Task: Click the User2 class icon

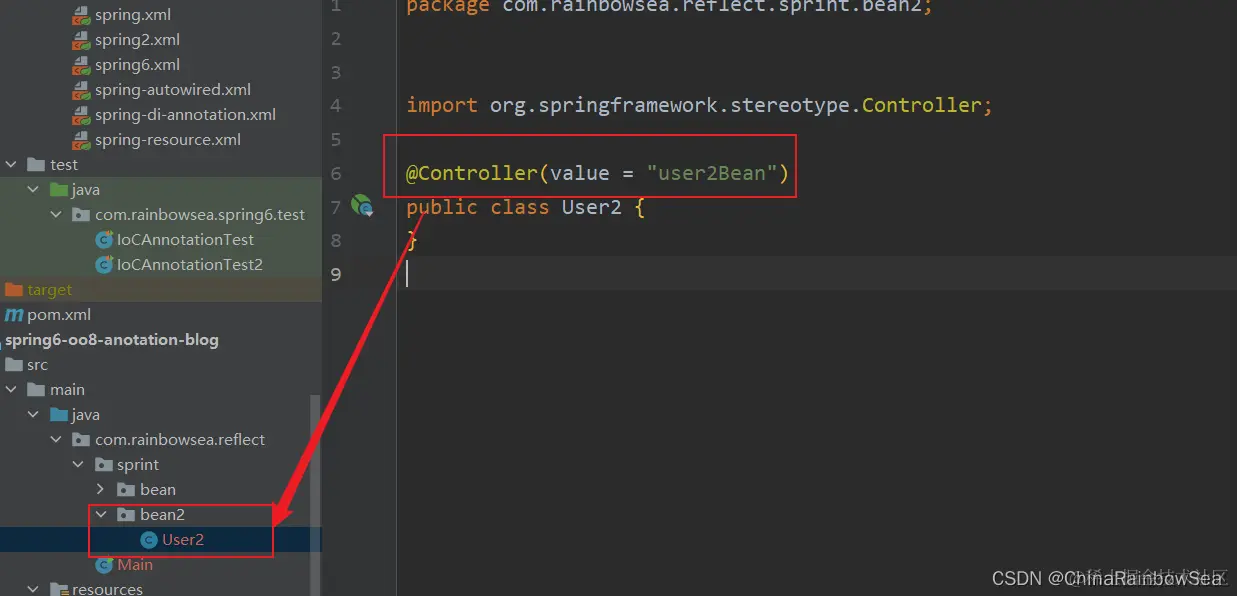Action: 148,540
